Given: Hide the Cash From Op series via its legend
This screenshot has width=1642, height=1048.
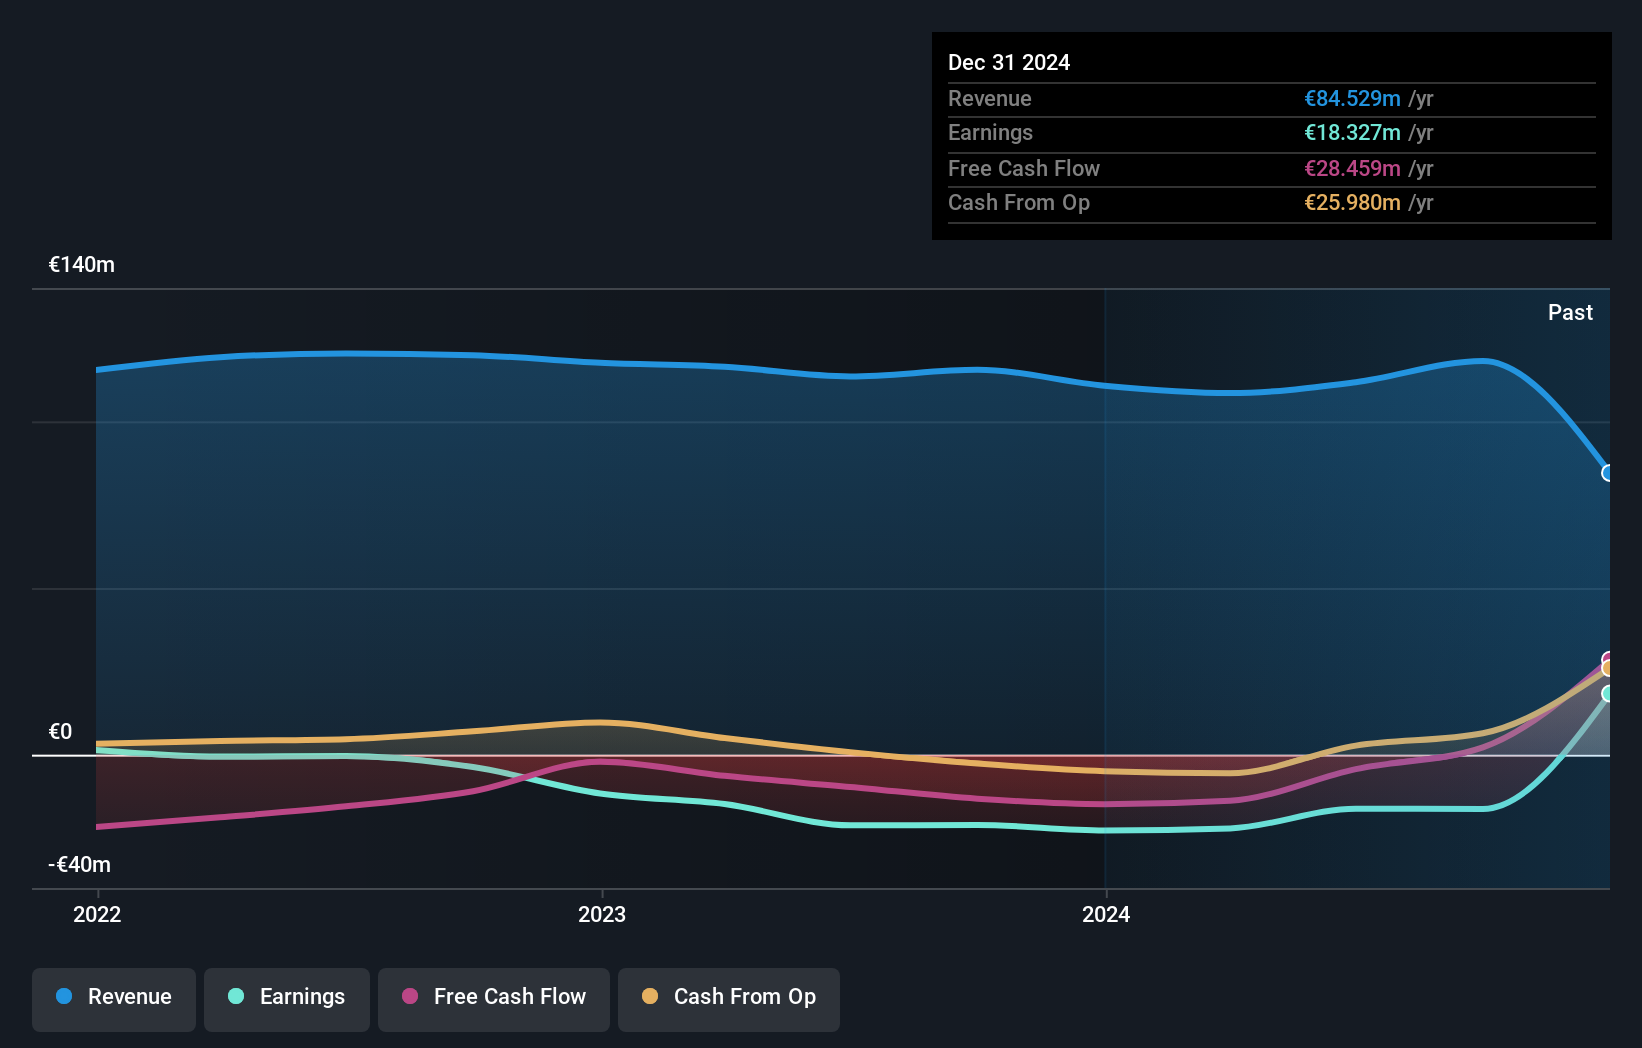Looking at the screenshot, I should (x=728, y=998).
